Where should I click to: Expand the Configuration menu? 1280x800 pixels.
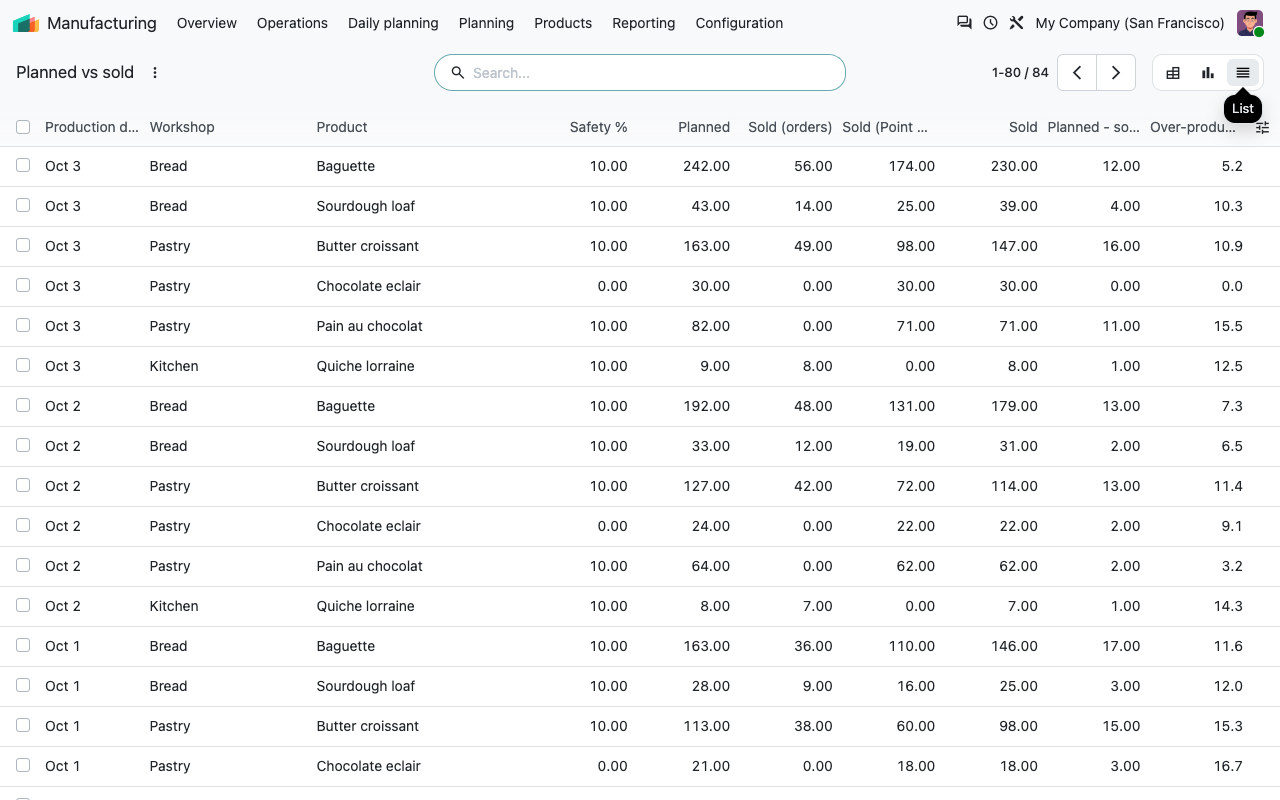pyautogui.click(x=739, y=23)
